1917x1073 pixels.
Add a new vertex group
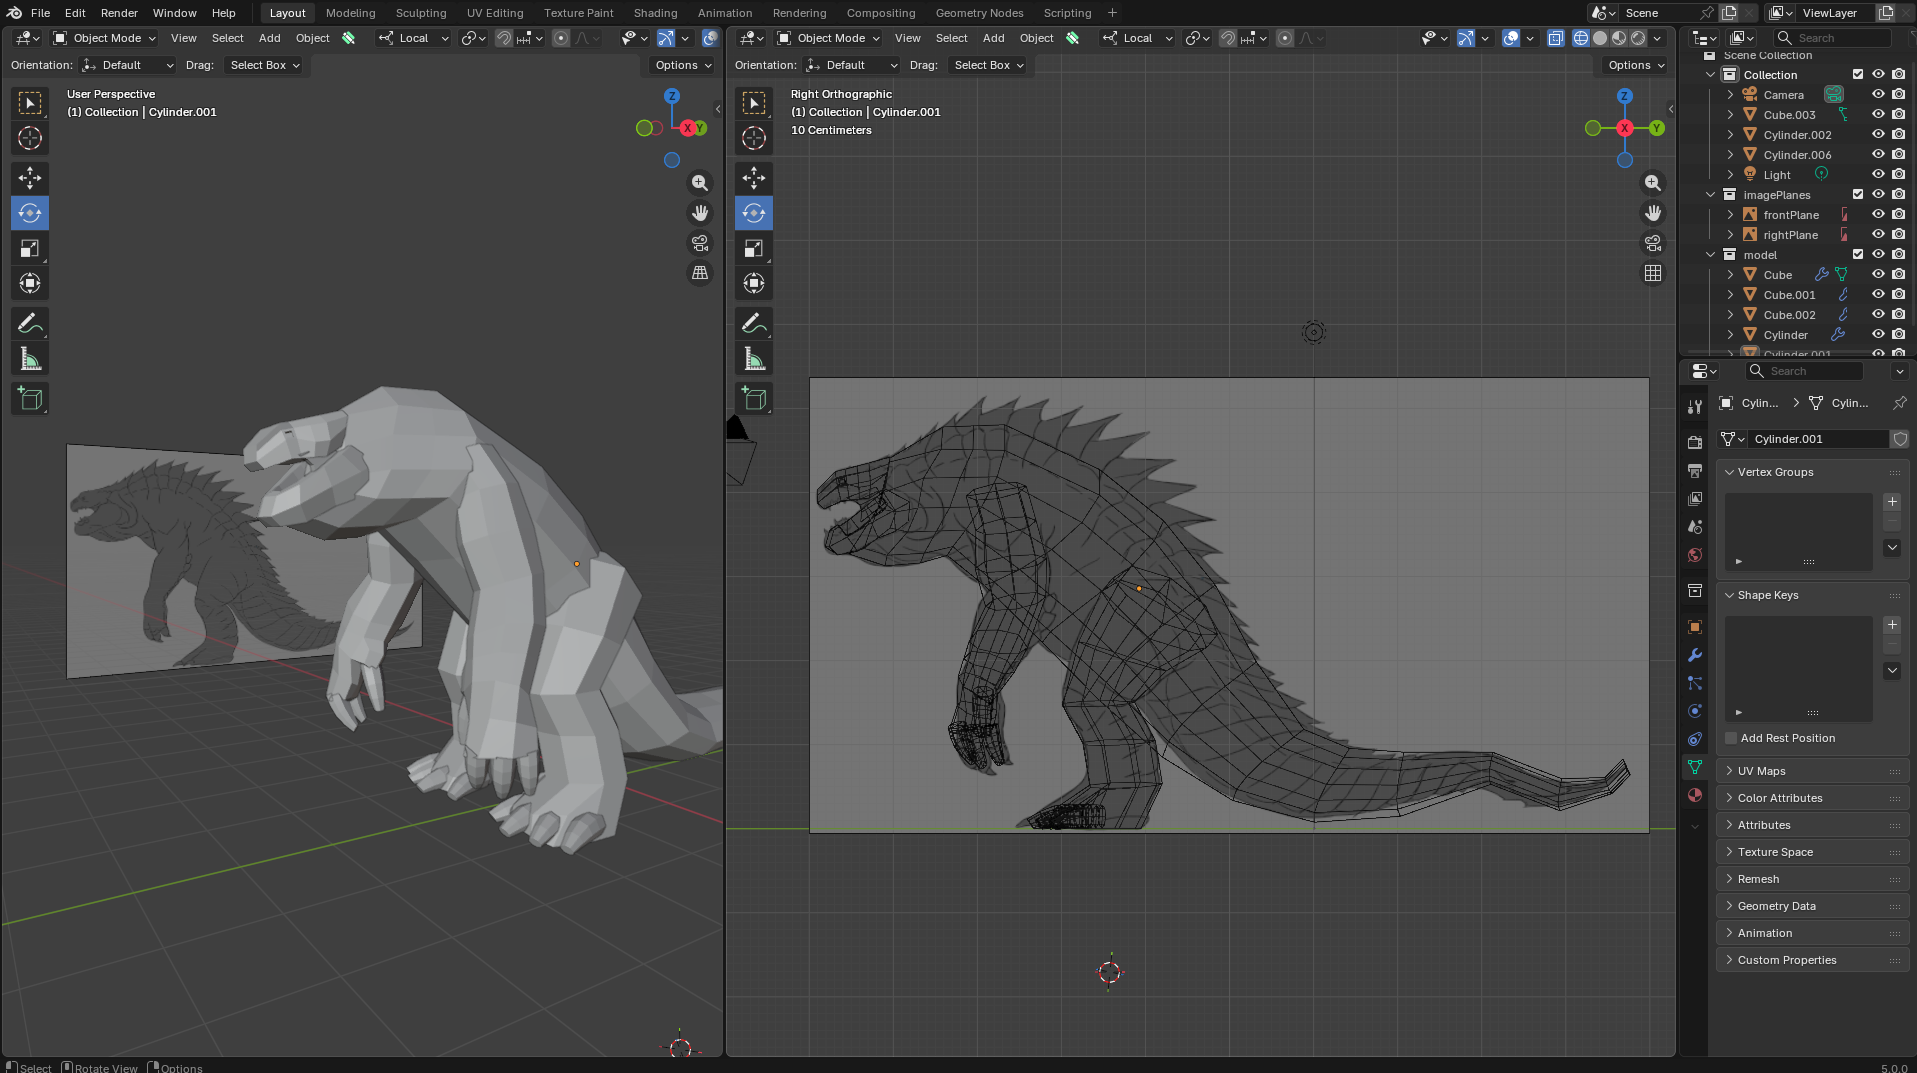(x=1892, y=502)
